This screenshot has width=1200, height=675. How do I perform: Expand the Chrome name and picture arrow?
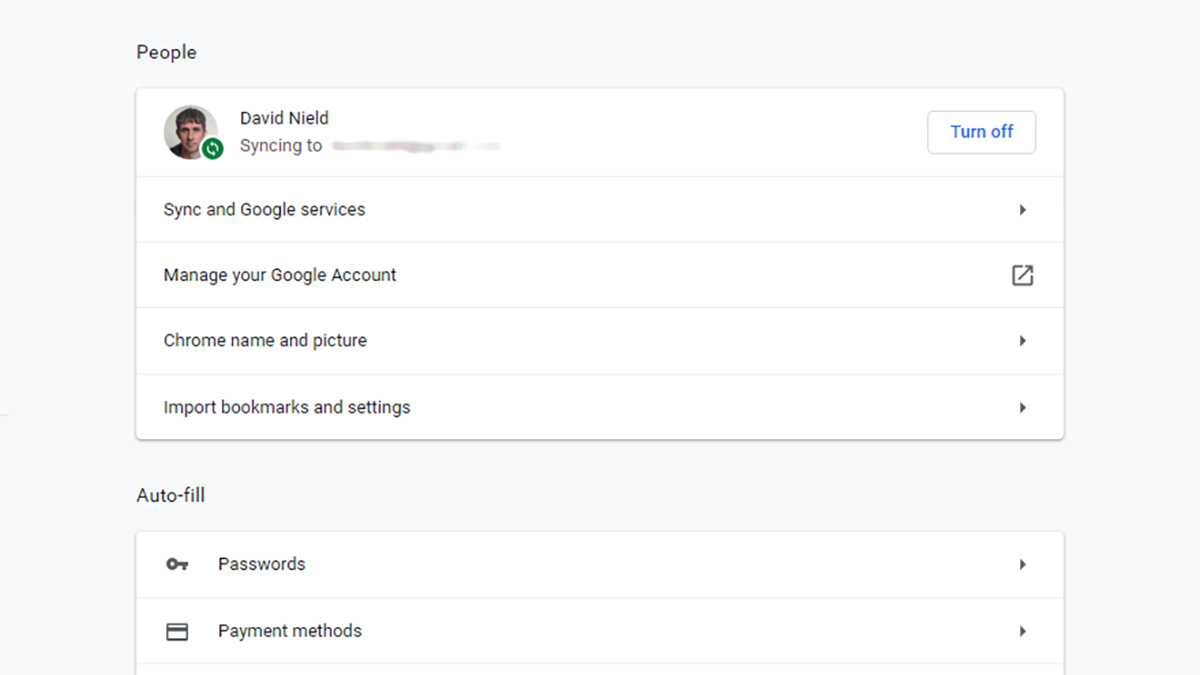pyautogui.click(x=1022, y=341)
